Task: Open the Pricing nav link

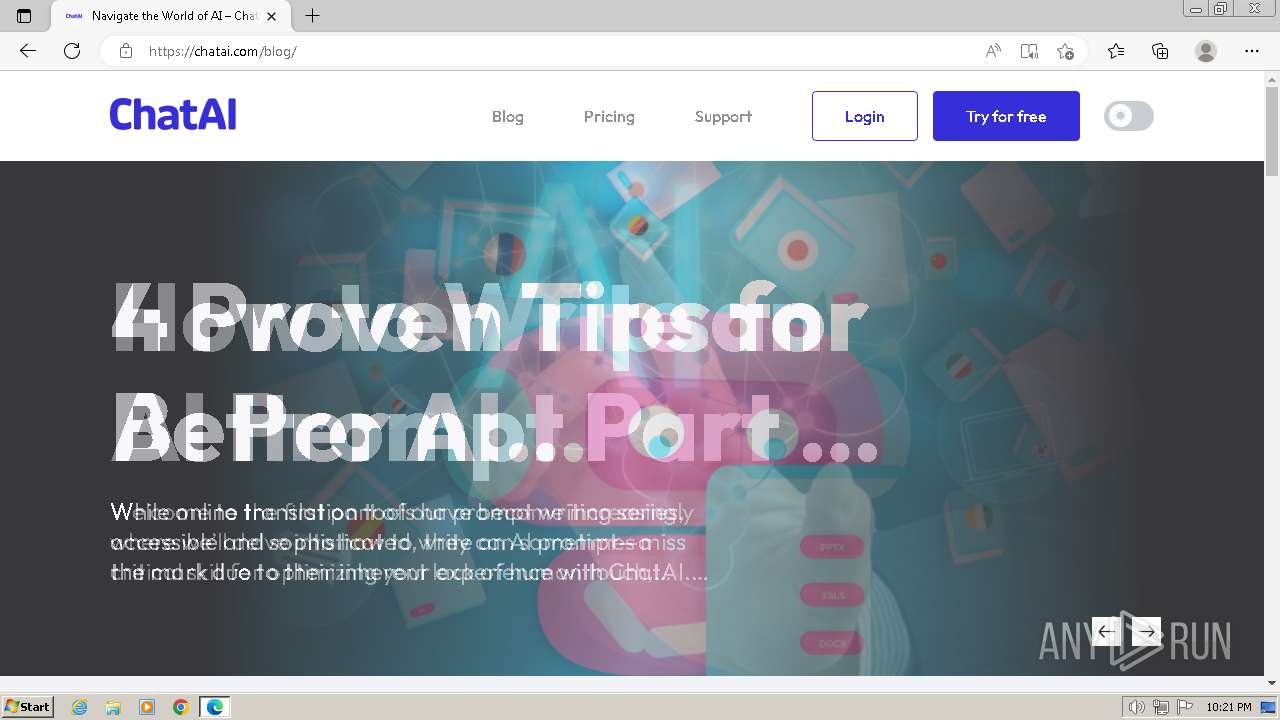Action: 609,116
